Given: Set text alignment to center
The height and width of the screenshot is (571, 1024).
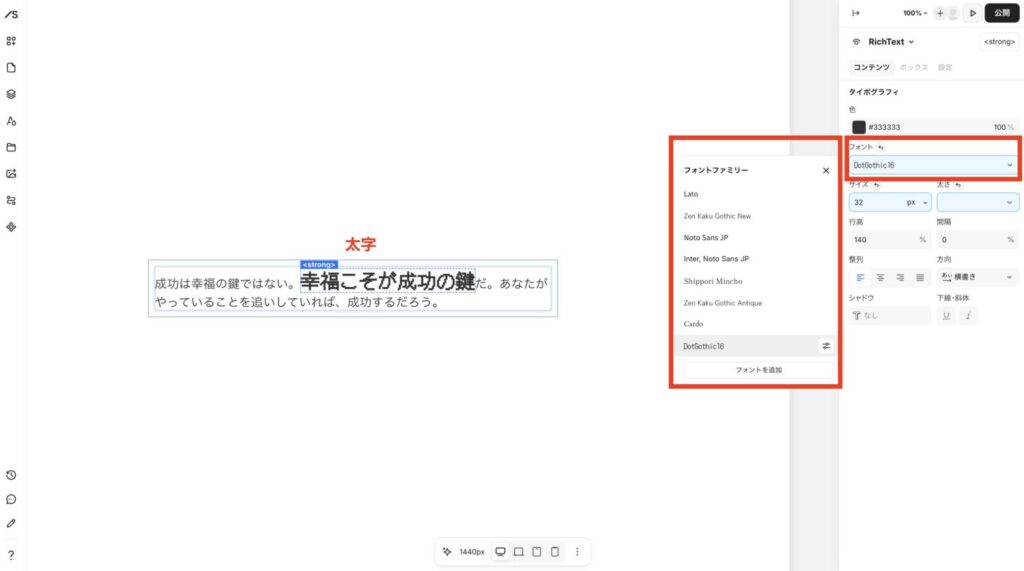Looking at the screenshot, I should (x=880, y=277).
